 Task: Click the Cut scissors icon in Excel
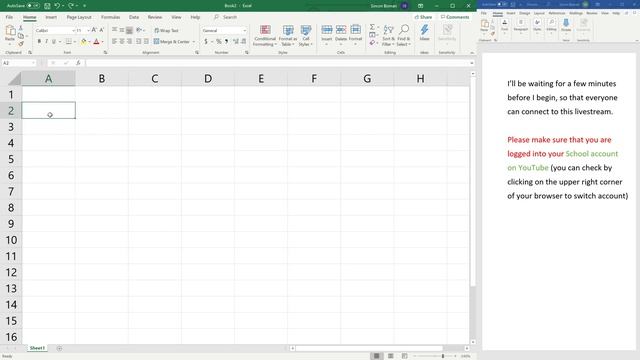click(x=21, y=28)
